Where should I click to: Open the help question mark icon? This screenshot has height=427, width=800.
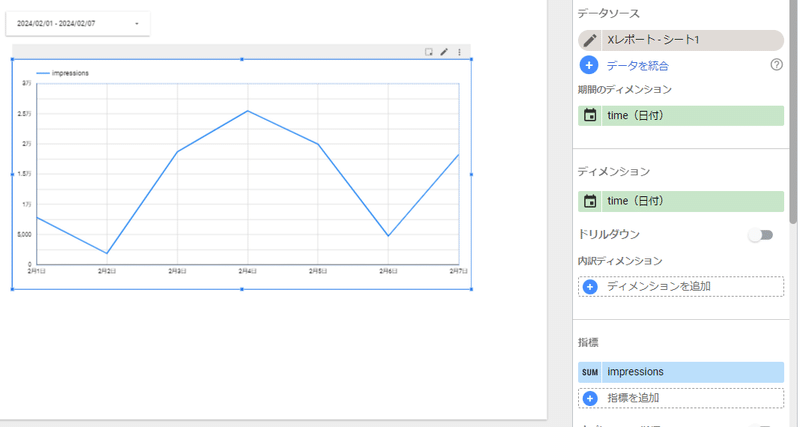(x=776, y=65)
